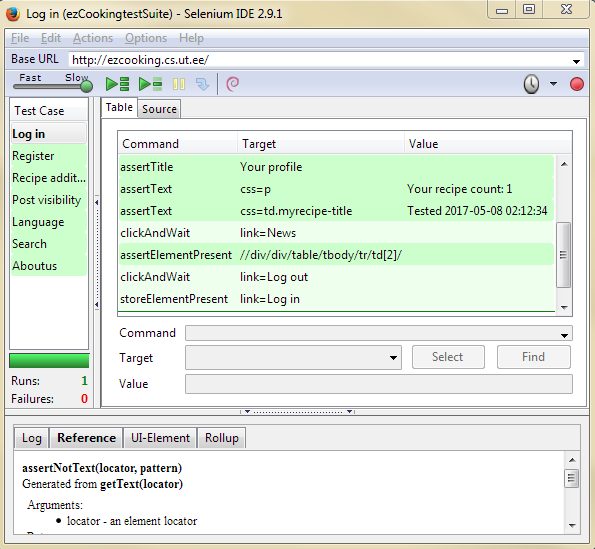595x549 pixels.
Task: Click the scheduler clock icon
Action: click(531, 84)
